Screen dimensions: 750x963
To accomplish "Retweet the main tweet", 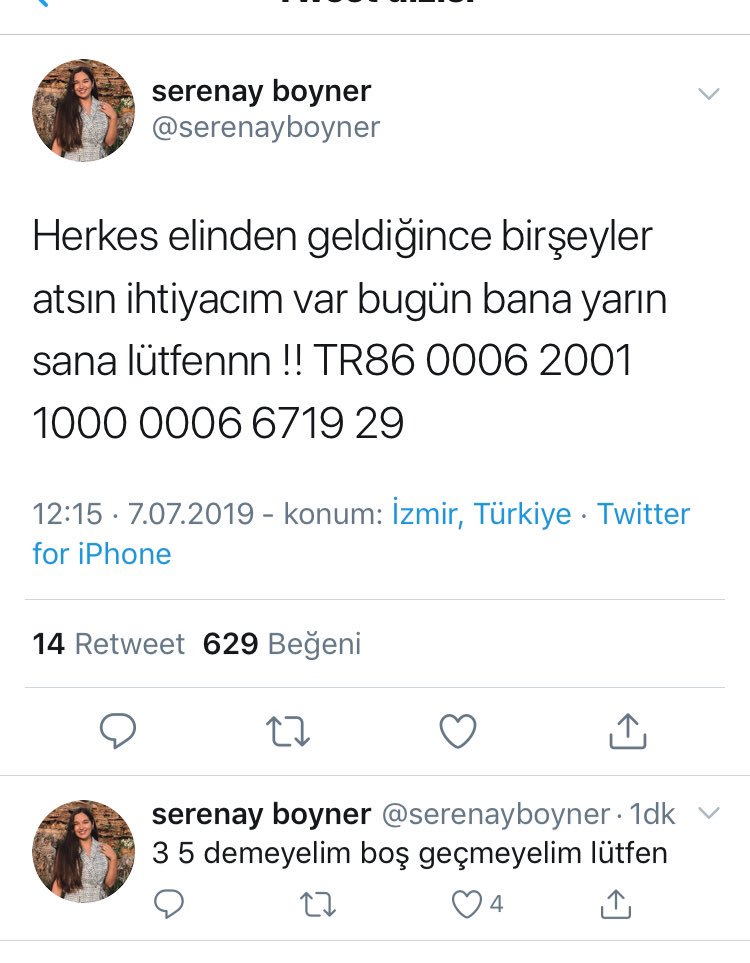I will click(x=287, y=731).
